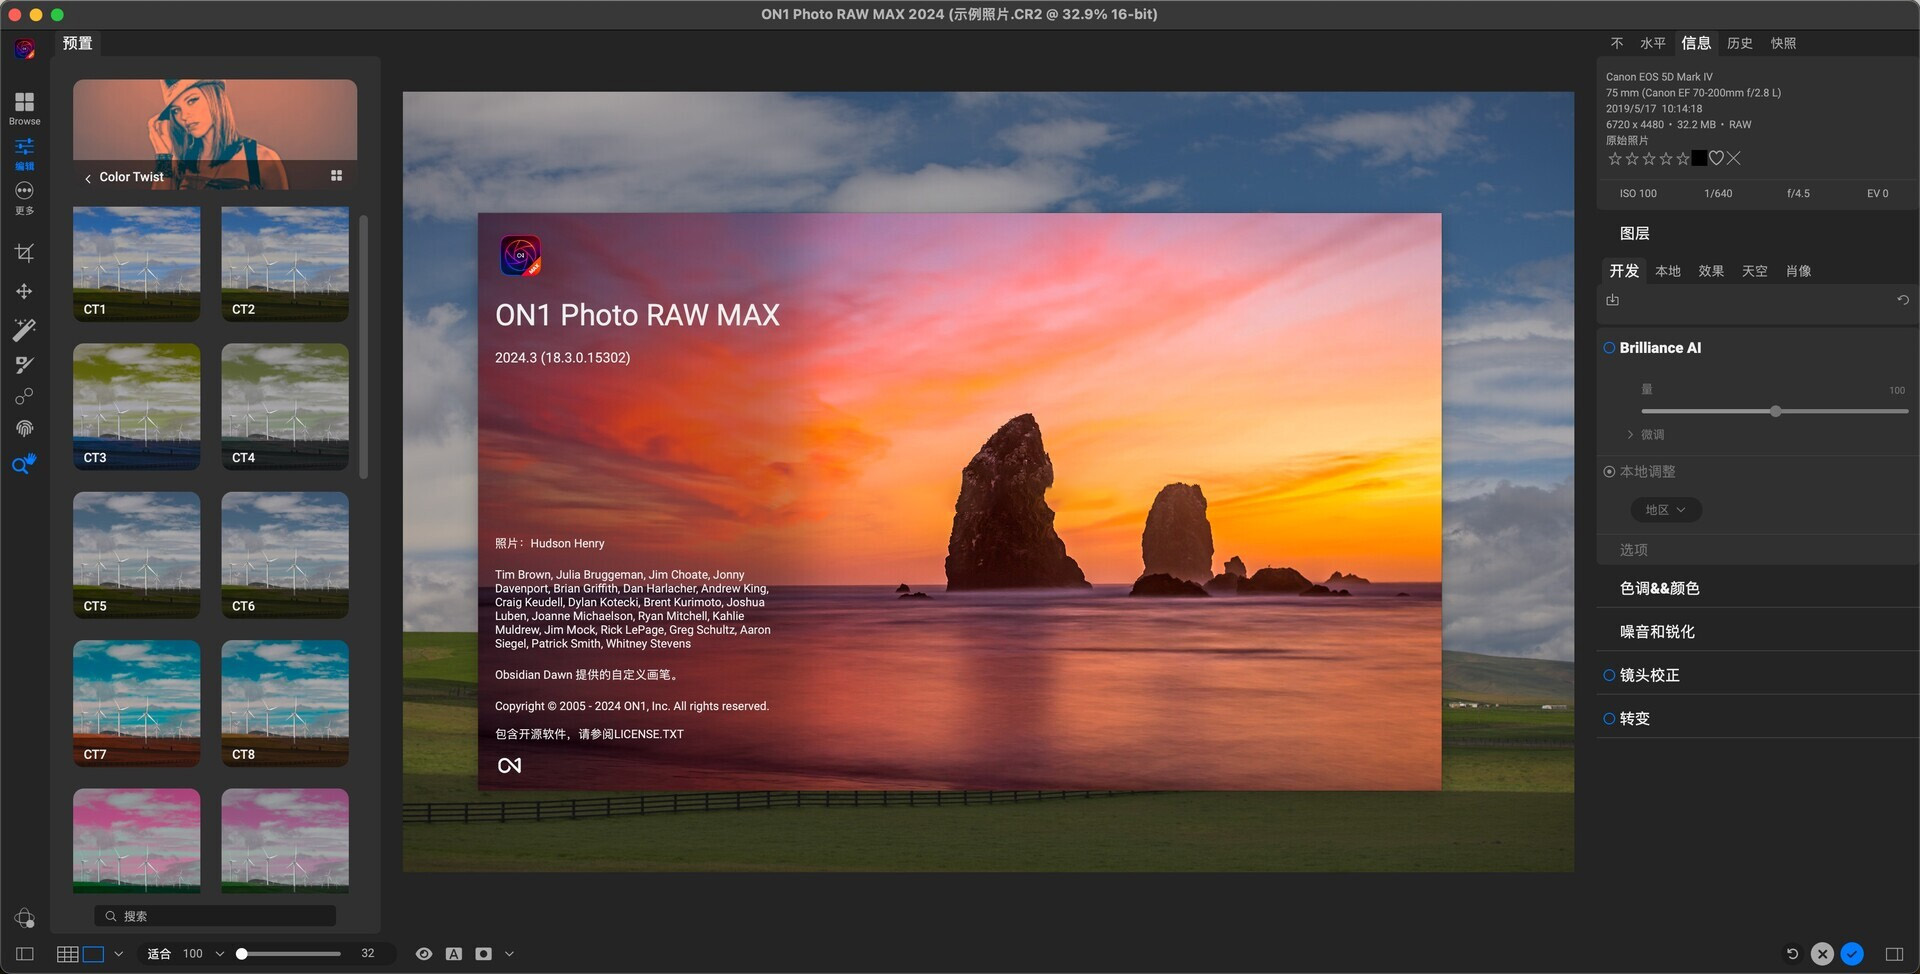This screenshot has height=974, width=1920.
Task: Cancel edits with the round X button
Action: [1822, 954]
